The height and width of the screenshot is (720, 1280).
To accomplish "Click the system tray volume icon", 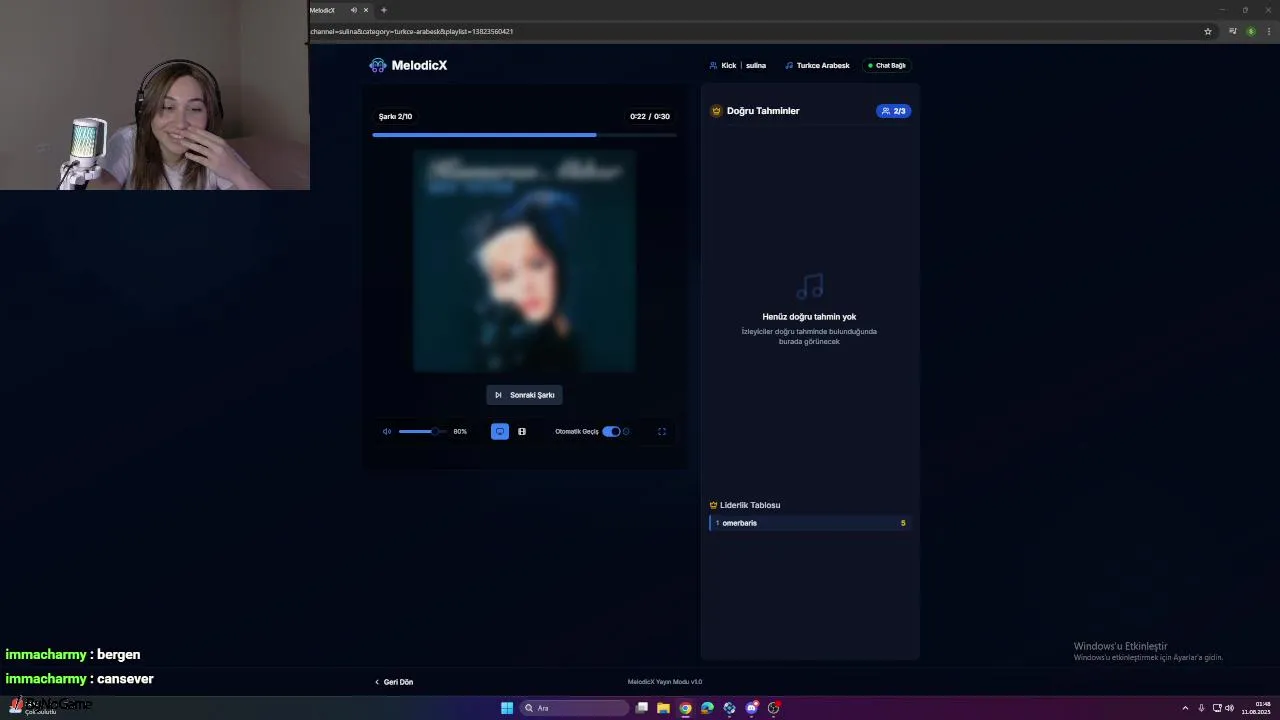I will point(1229,708).
